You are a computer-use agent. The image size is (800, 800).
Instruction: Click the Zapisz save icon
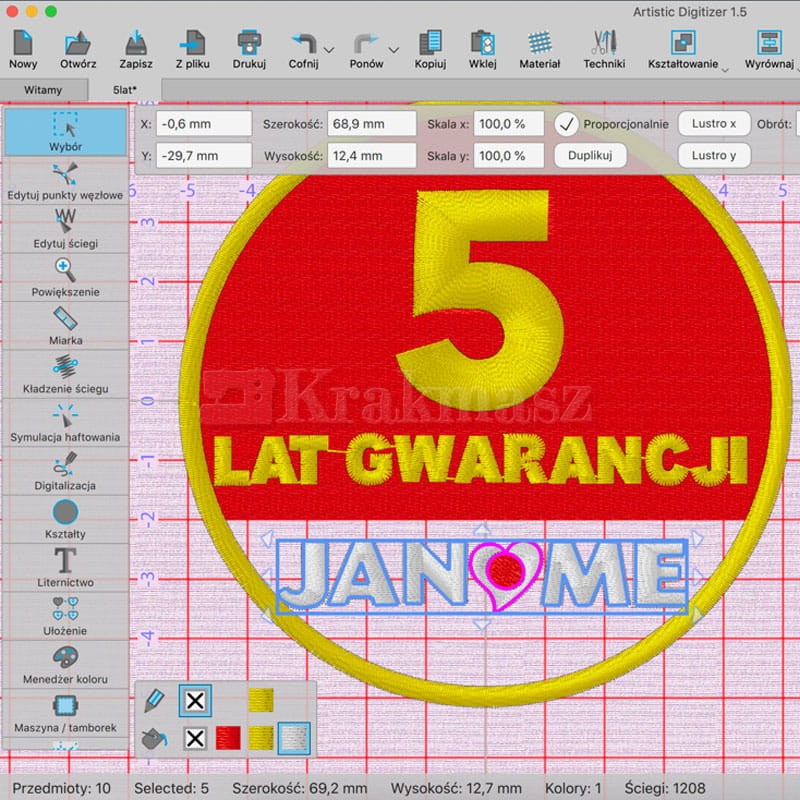[135, 49]
